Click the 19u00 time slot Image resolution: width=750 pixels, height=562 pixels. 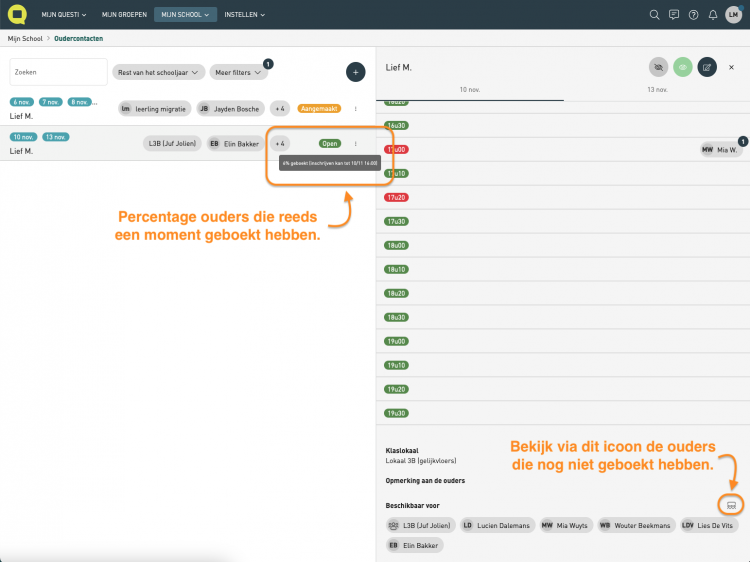(396, 341)
